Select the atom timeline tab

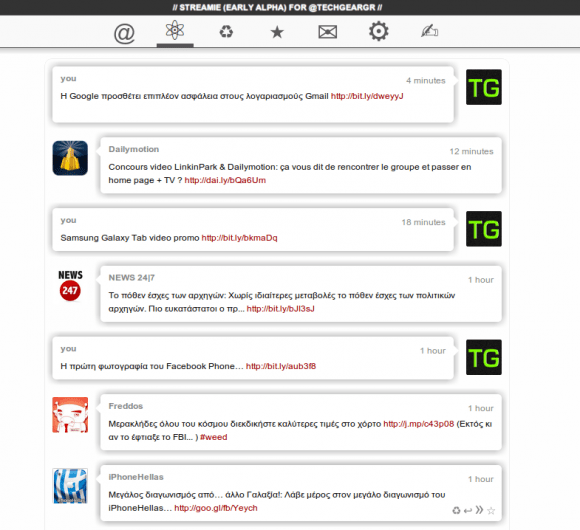pyautogui.click(x=175, y=30)
